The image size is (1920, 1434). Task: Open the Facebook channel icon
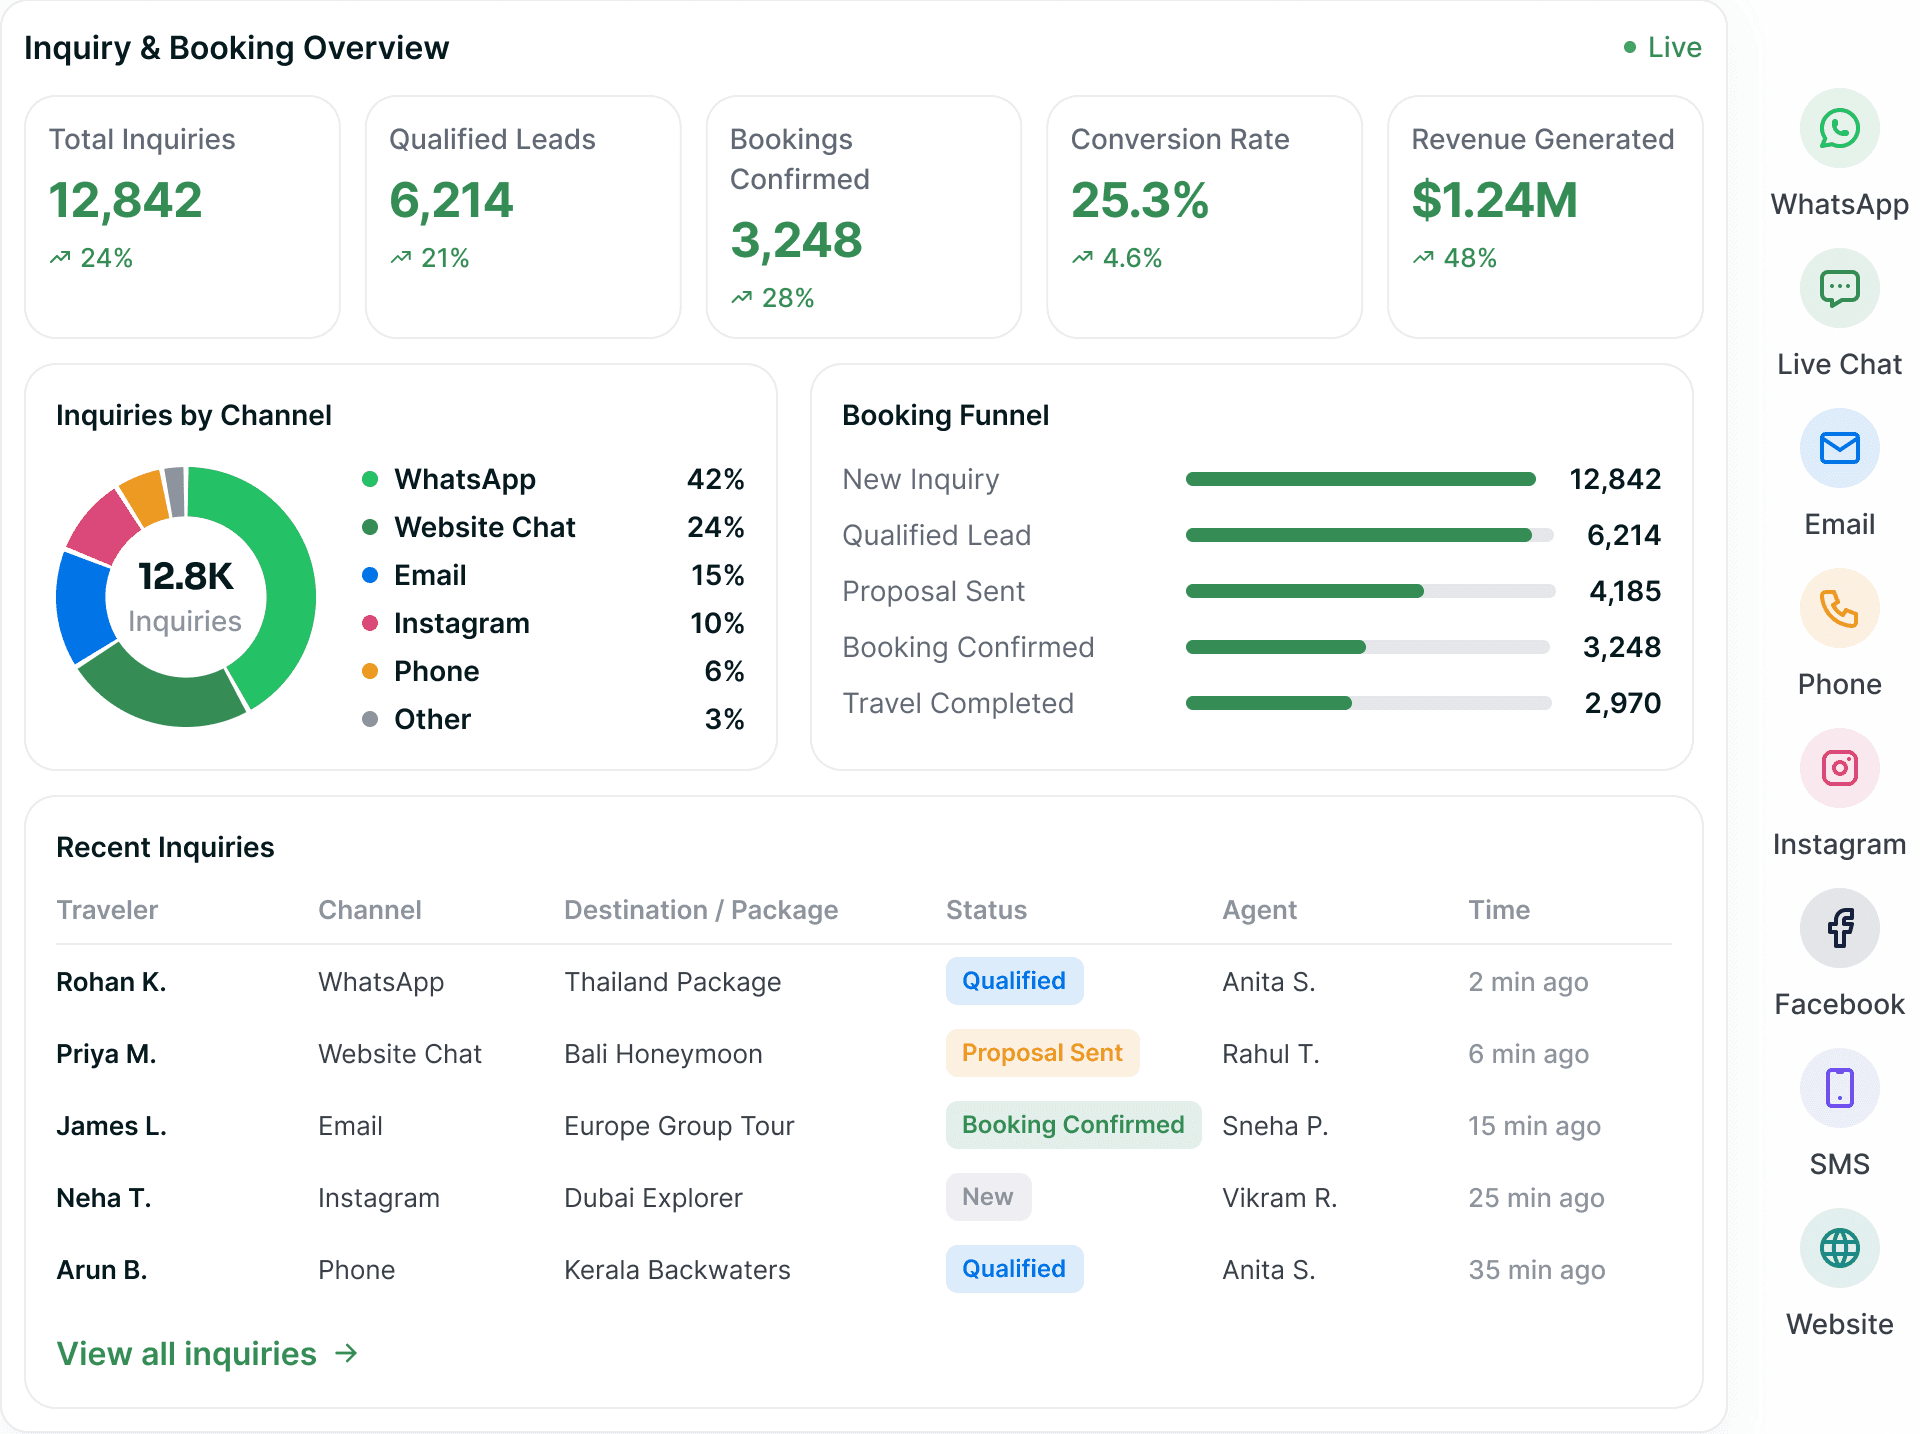coord(1839,928)
